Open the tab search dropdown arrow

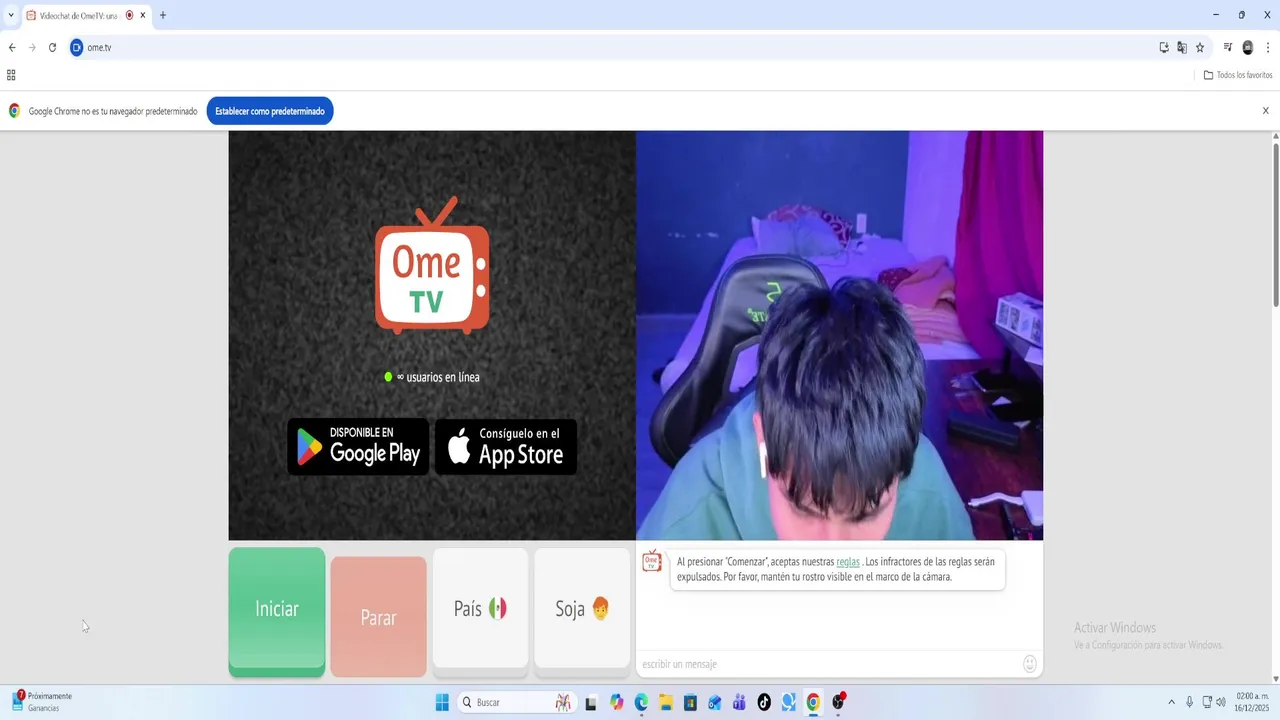click(11, 15)
